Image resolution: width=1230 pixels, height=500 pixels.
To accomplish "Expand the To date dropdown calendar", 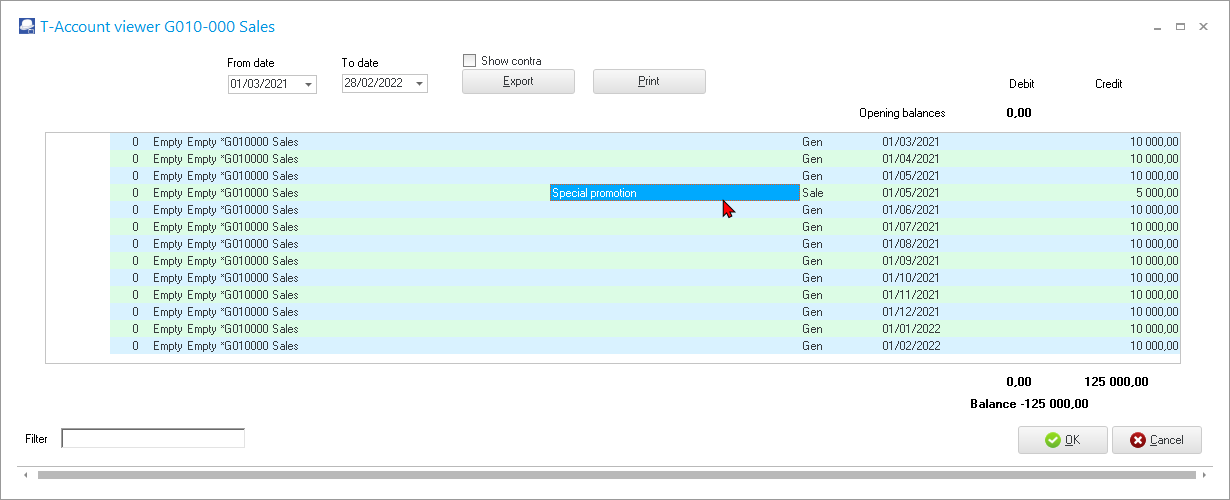I will click(x=419, y=84).
